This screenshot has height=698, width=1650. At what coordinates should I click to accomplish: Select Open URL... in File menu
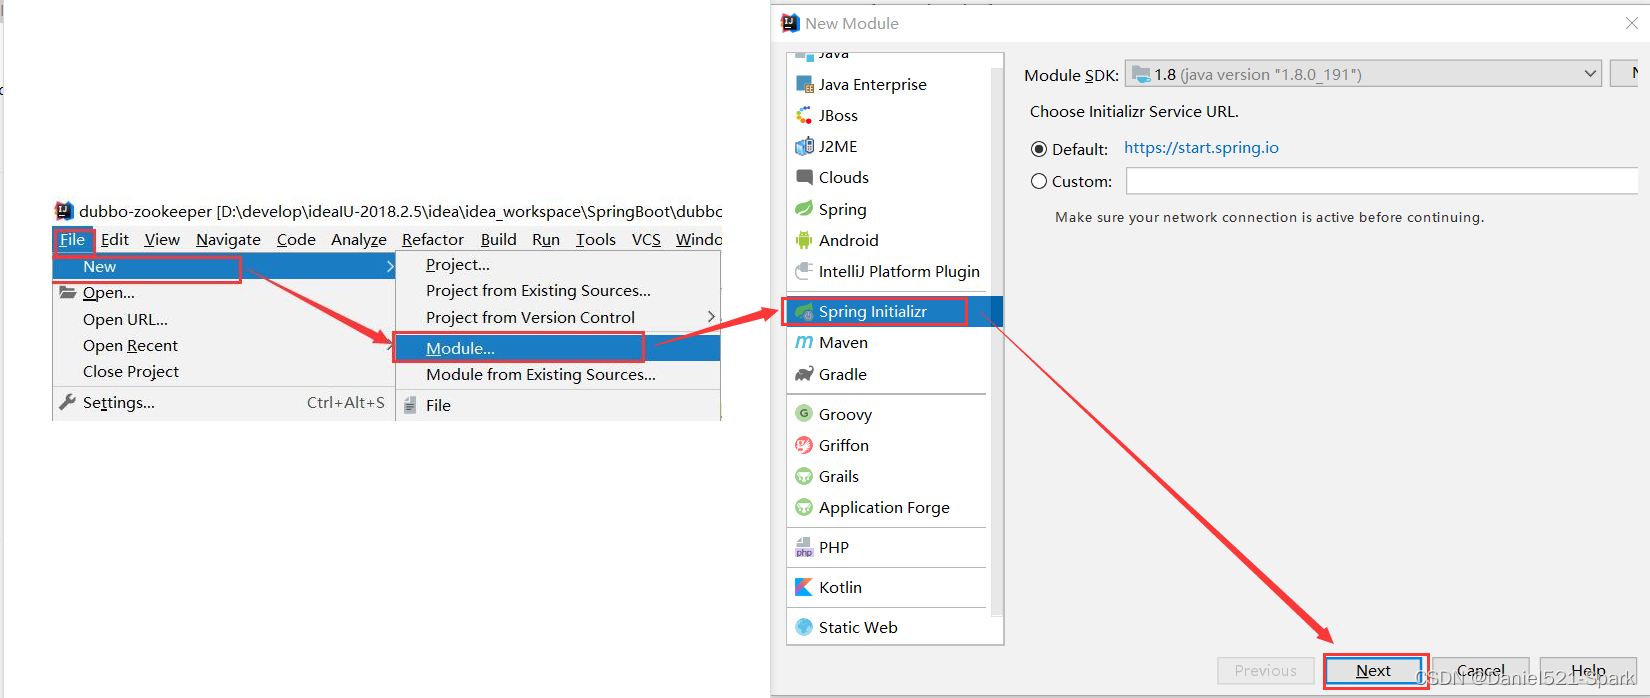point(224,319)
